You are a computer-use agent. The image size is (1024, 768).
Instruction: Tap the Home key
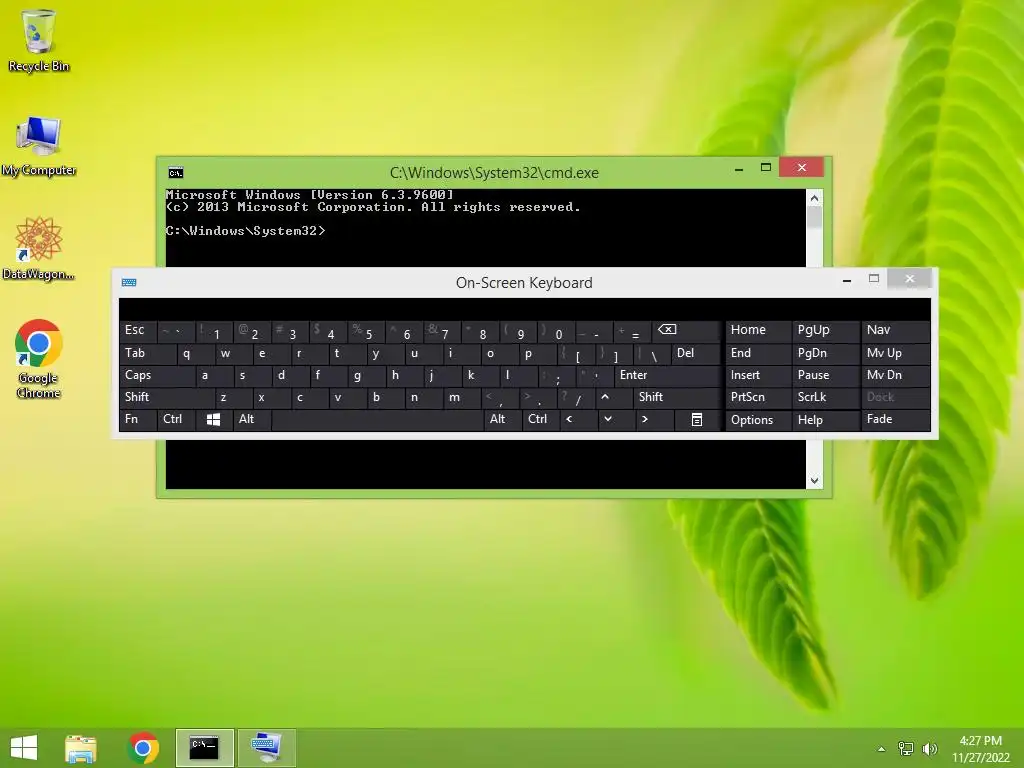click(758, 330)
